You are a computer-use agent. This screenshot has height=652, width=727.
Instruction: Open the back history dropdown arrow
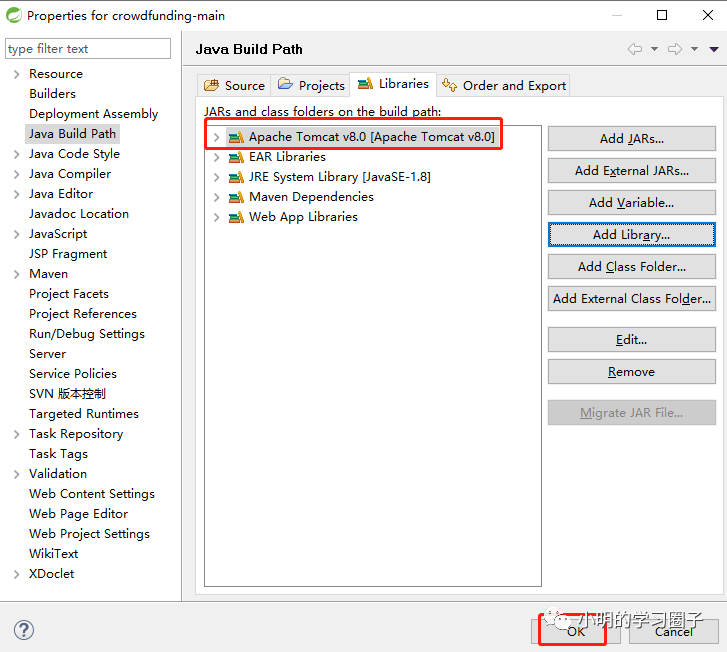tap(654, 49)
